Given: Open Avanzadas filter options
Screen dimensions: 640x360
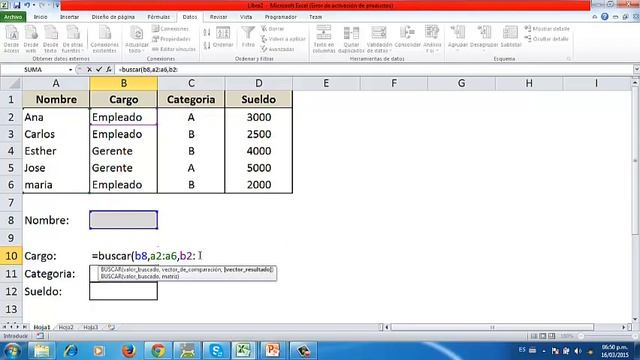Looking at the screenshot, I should click(x=278, y=49).
